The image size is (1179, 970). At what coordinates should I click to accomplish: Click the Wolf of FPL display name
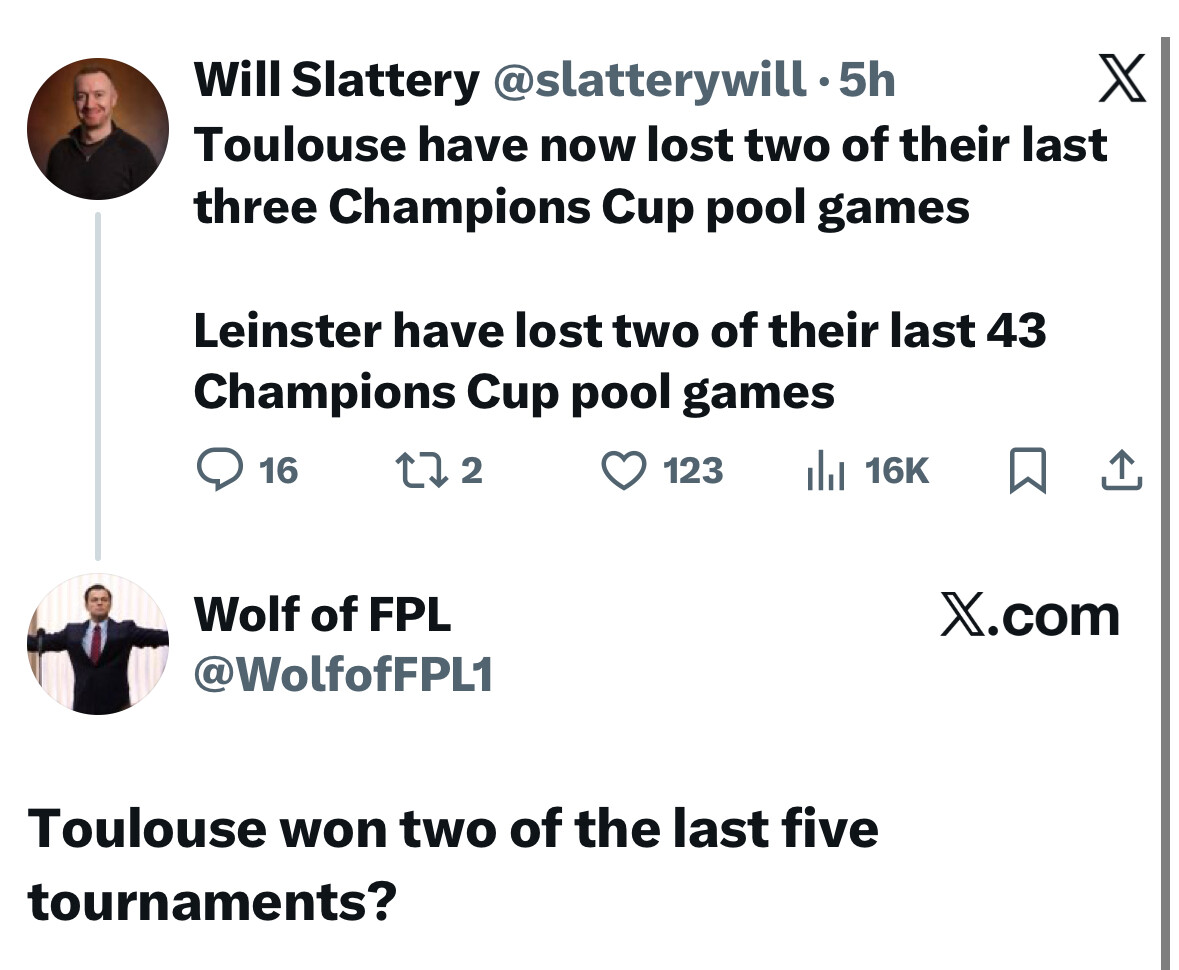[322, 613]
